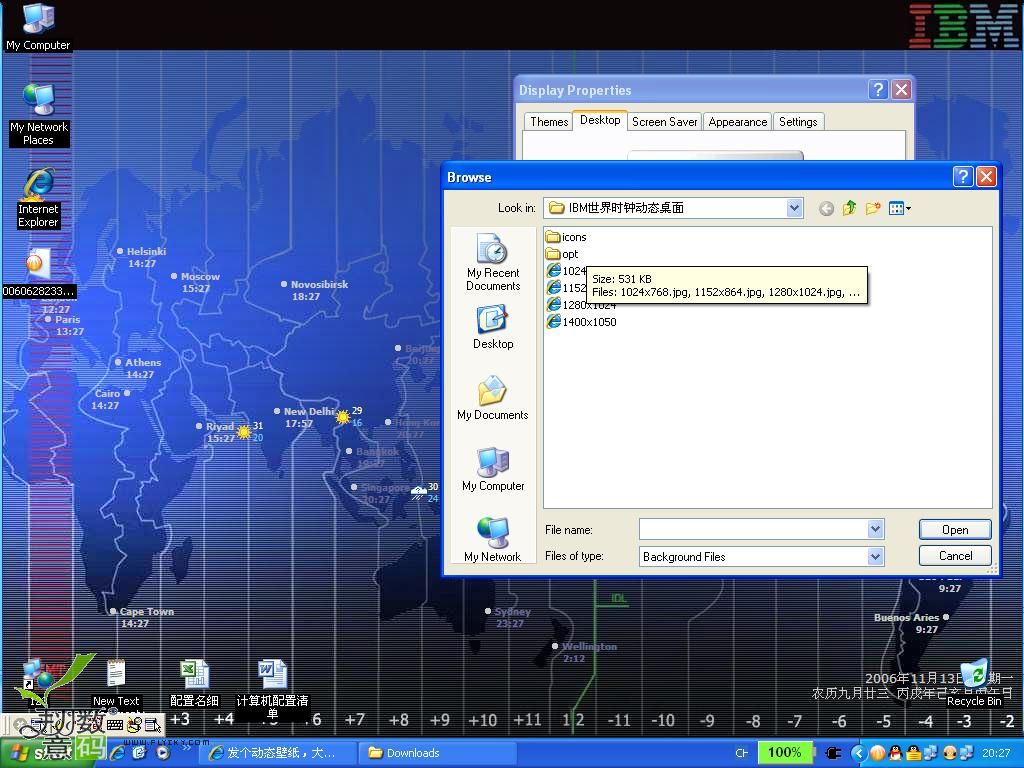Switch to Desktop tab in Display Properties
Viewport: 1024px width, 768px height.
click(x=600, y=120)
